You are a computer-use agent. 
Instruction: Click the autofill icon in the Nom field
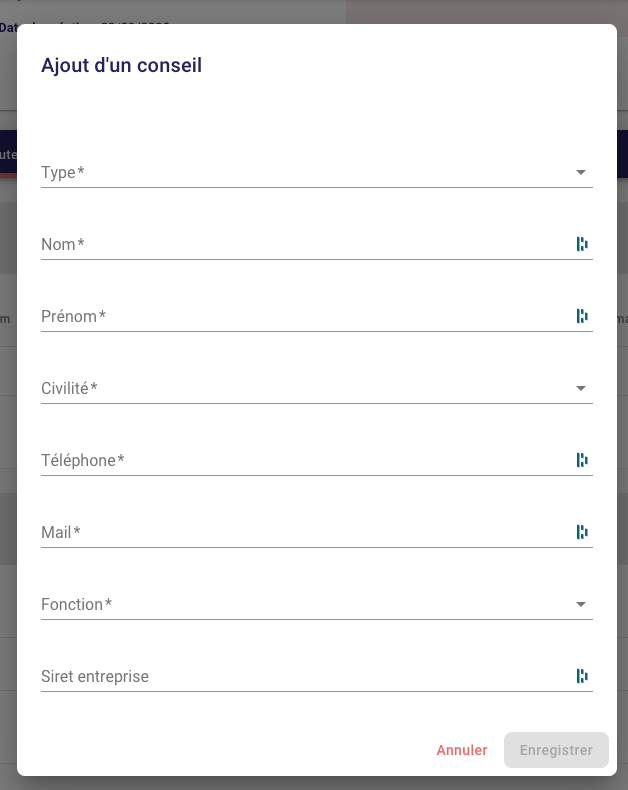[x=581, y=244]
